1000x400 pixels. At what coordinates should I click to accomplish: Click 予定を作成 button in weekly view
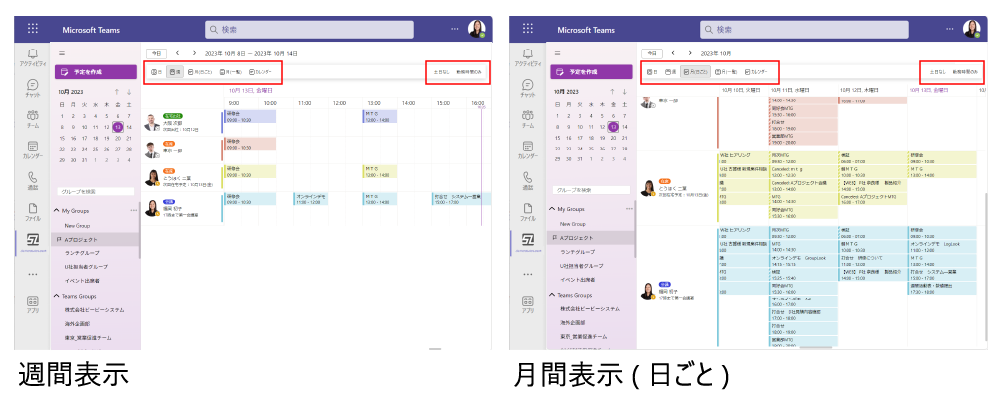pos(96,72)
